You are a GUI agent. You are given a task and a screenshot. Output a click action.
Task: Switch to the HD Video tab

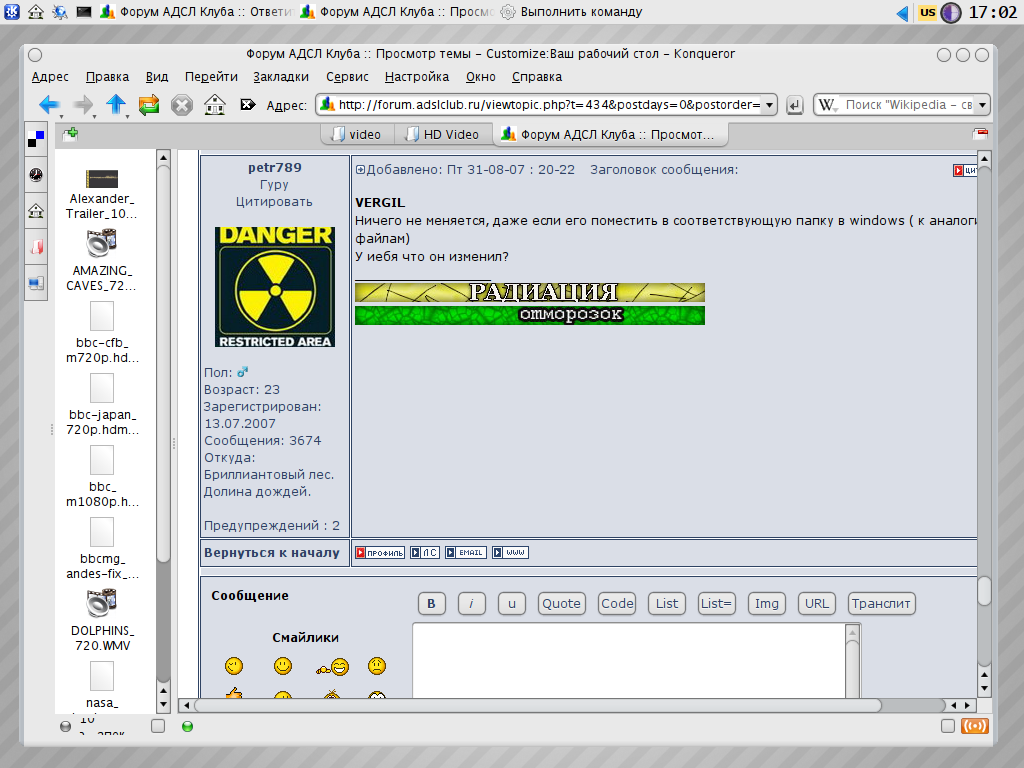441,134
